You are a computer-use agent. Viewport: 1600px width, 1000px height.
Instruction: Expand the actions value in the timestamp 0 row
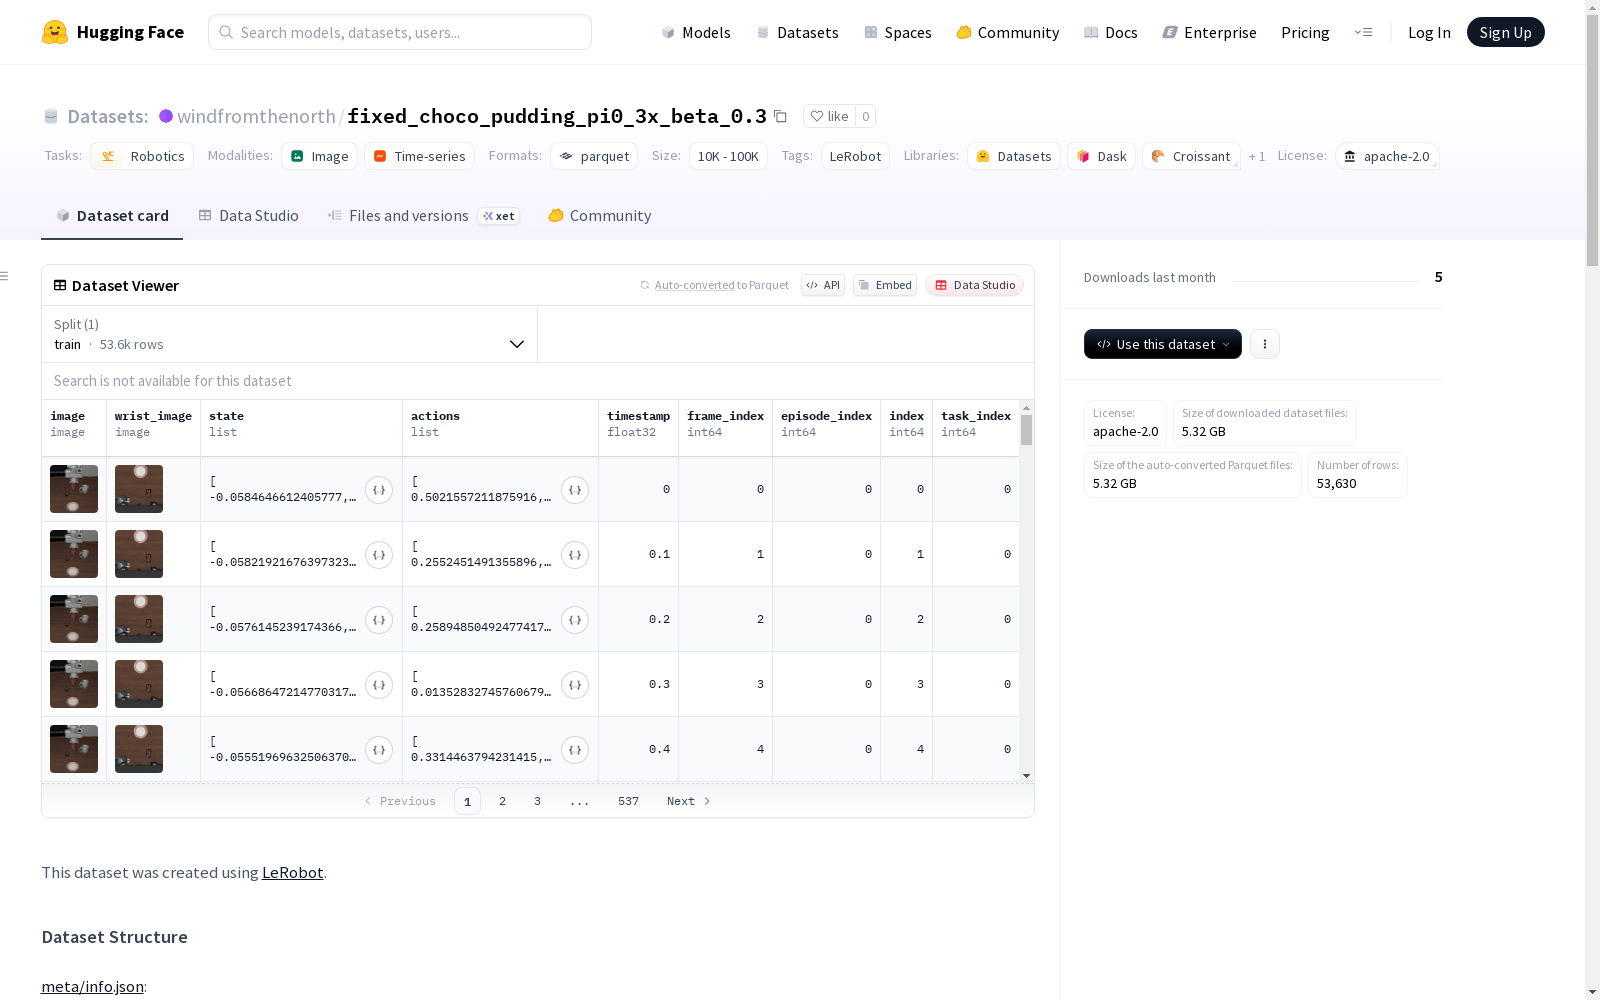click(575, 490)
